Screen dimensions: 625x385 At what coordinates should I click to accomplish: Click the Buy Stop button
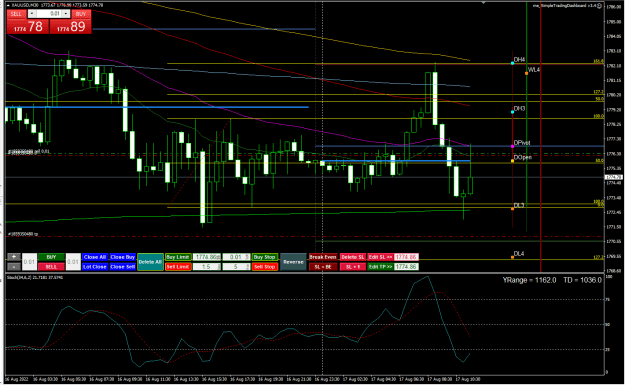coord(265,257)
